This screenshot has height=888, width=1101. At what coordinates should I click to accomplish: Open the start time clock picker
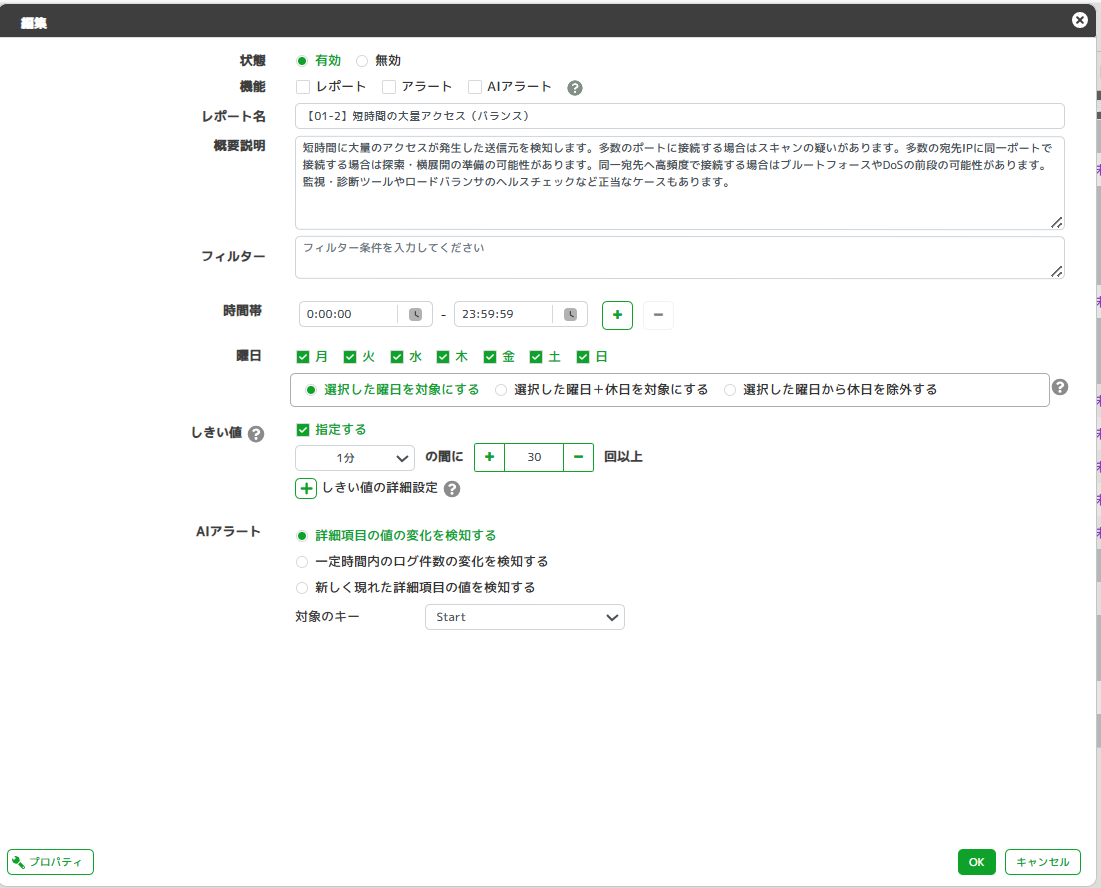(x=415, y=314)
